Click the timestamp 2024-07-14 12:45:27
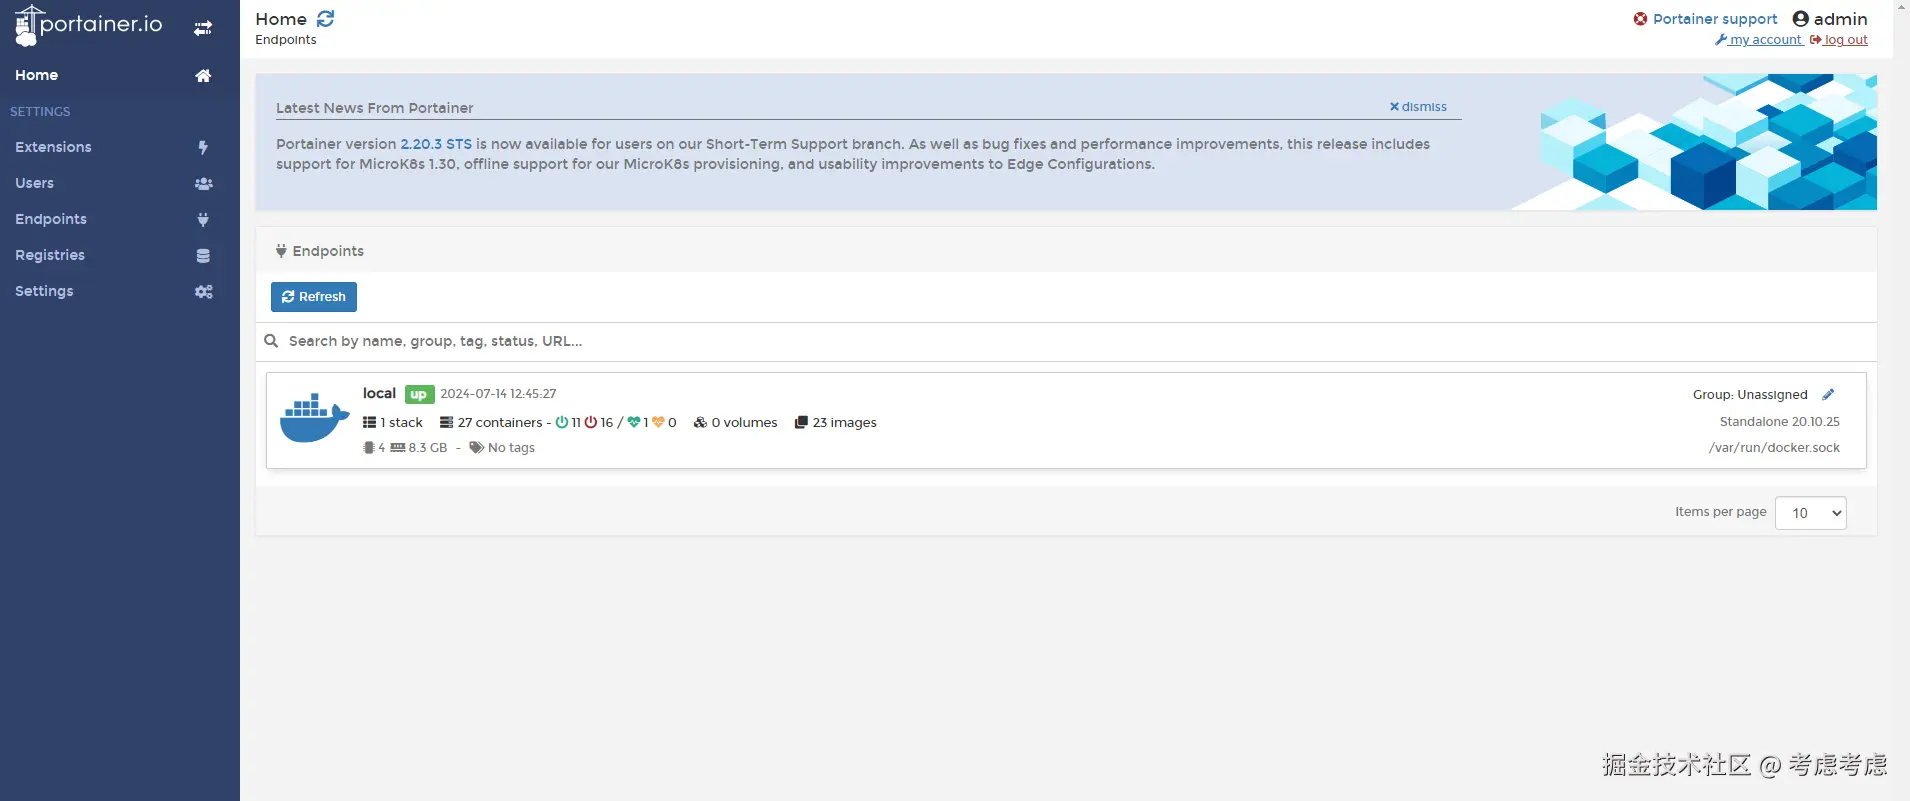This screenshot has width=1910, height=801. [x=498, y=394]
